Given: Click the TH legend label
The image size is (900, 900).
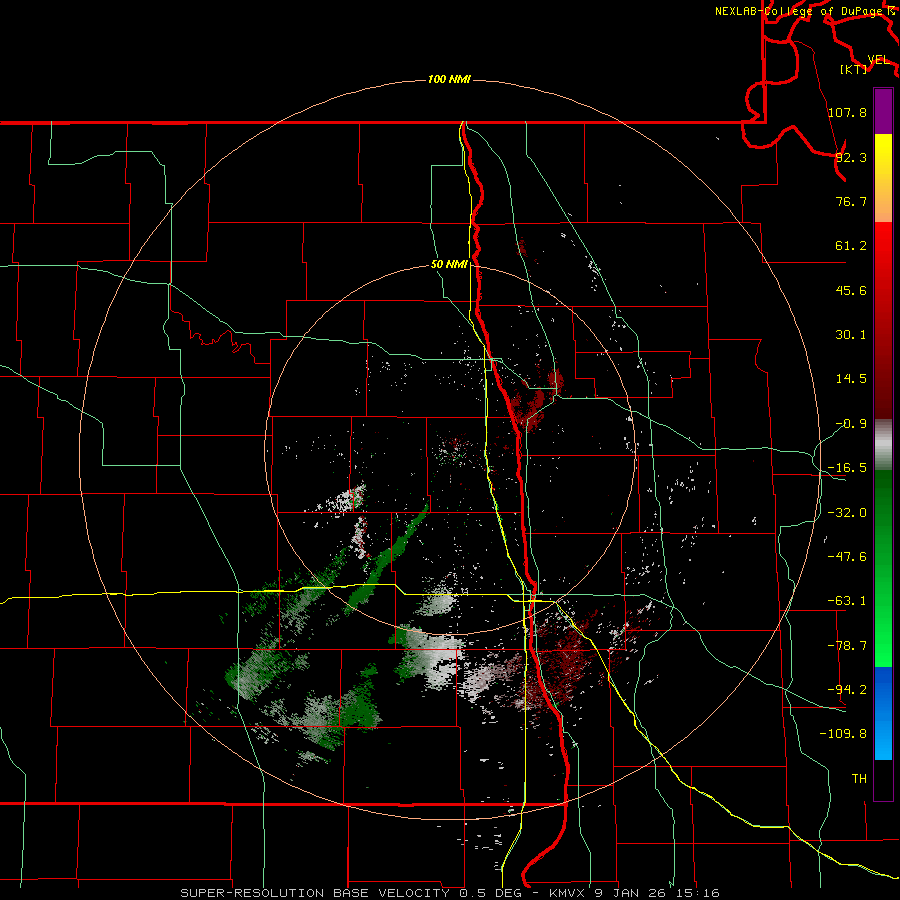Looking at the screenshot, I should [859, 779].
